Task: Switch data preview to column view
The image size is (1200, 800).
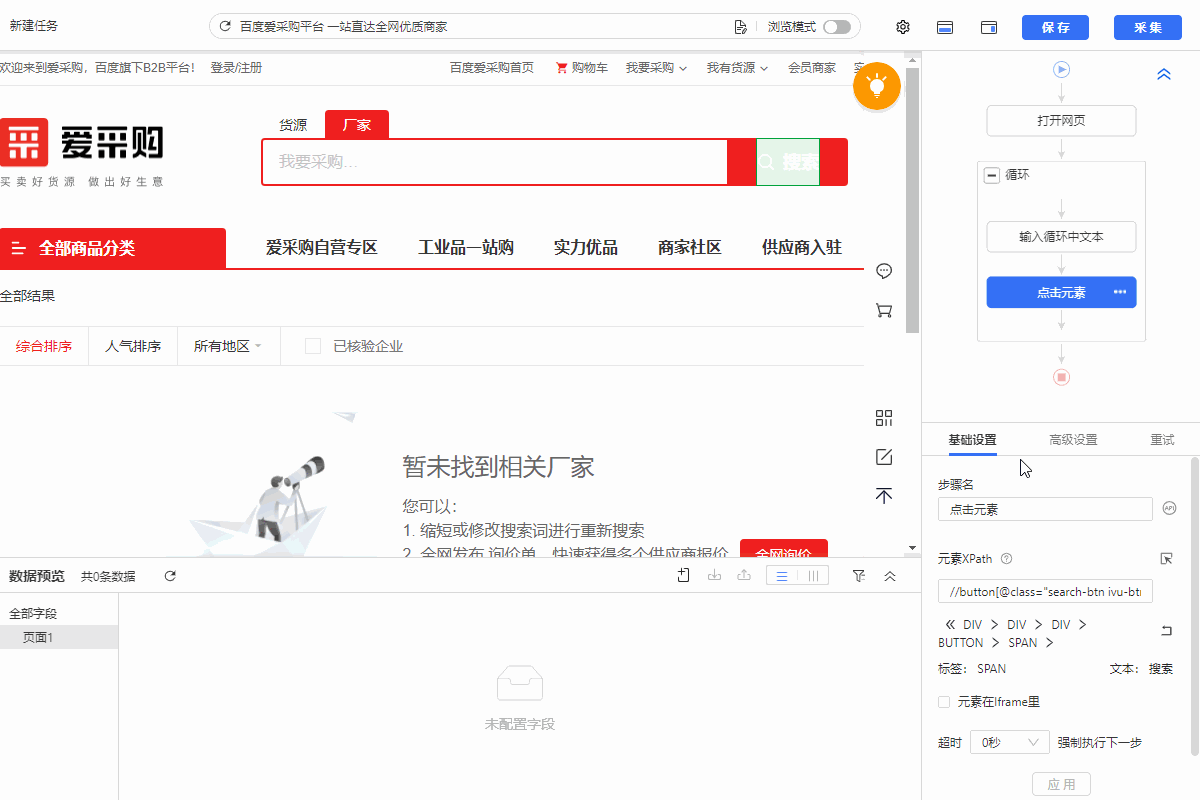Action: [814, 576]
